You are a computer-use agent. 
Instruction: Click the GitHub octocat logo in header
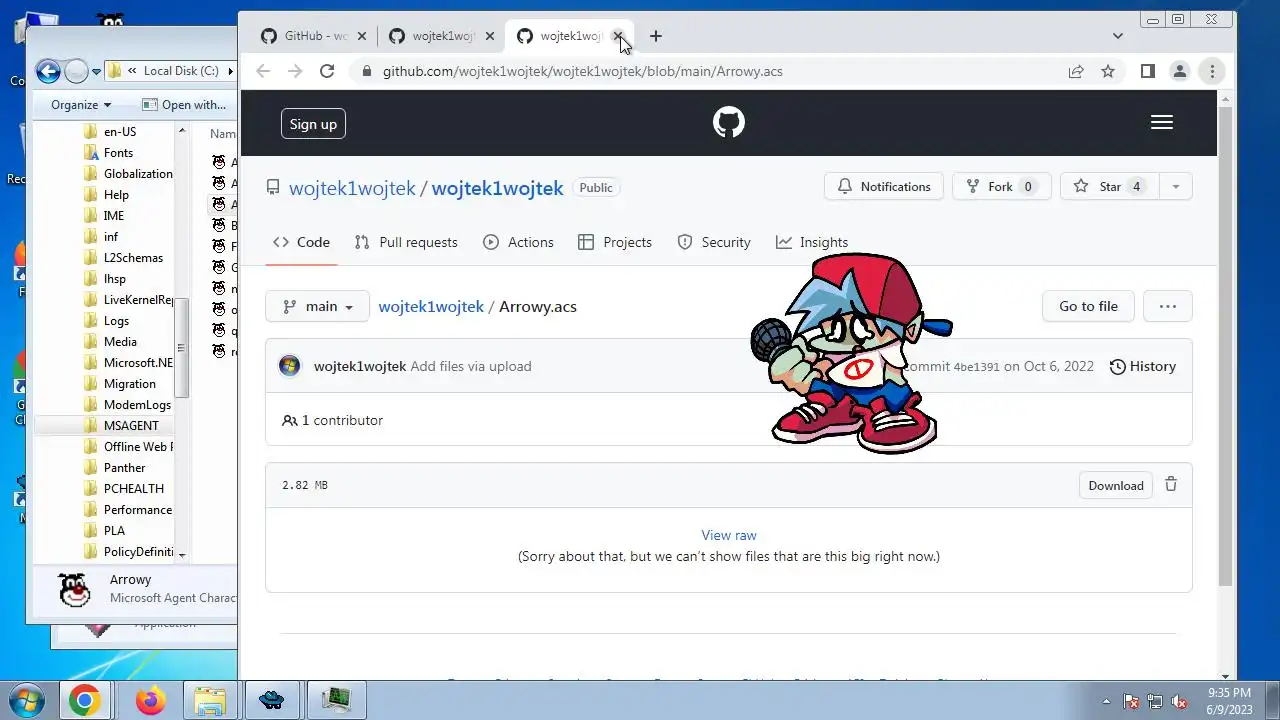pyautogui.click(x=729, y=123)
